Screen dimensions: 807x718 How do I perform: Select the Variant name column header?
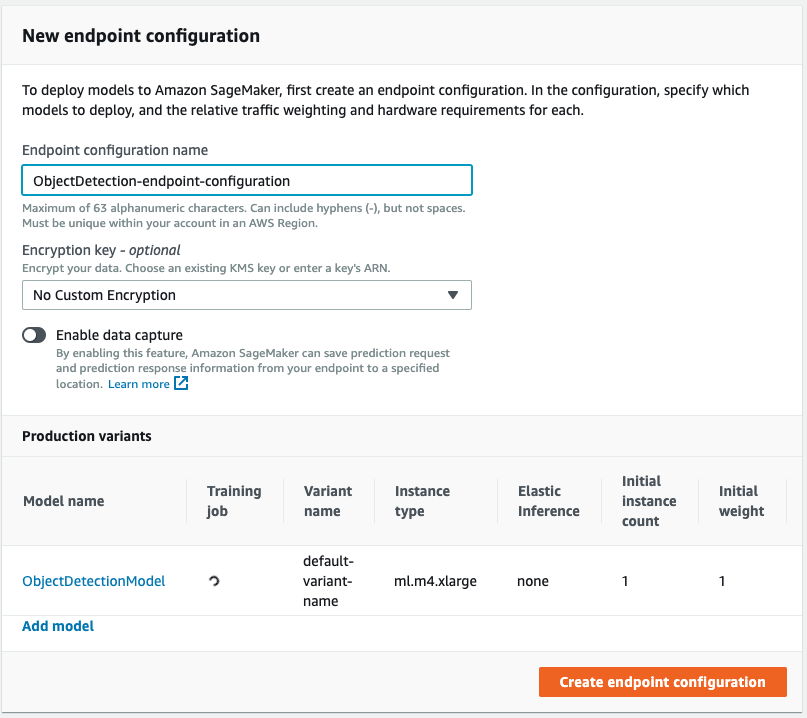[x=328, y=501]
